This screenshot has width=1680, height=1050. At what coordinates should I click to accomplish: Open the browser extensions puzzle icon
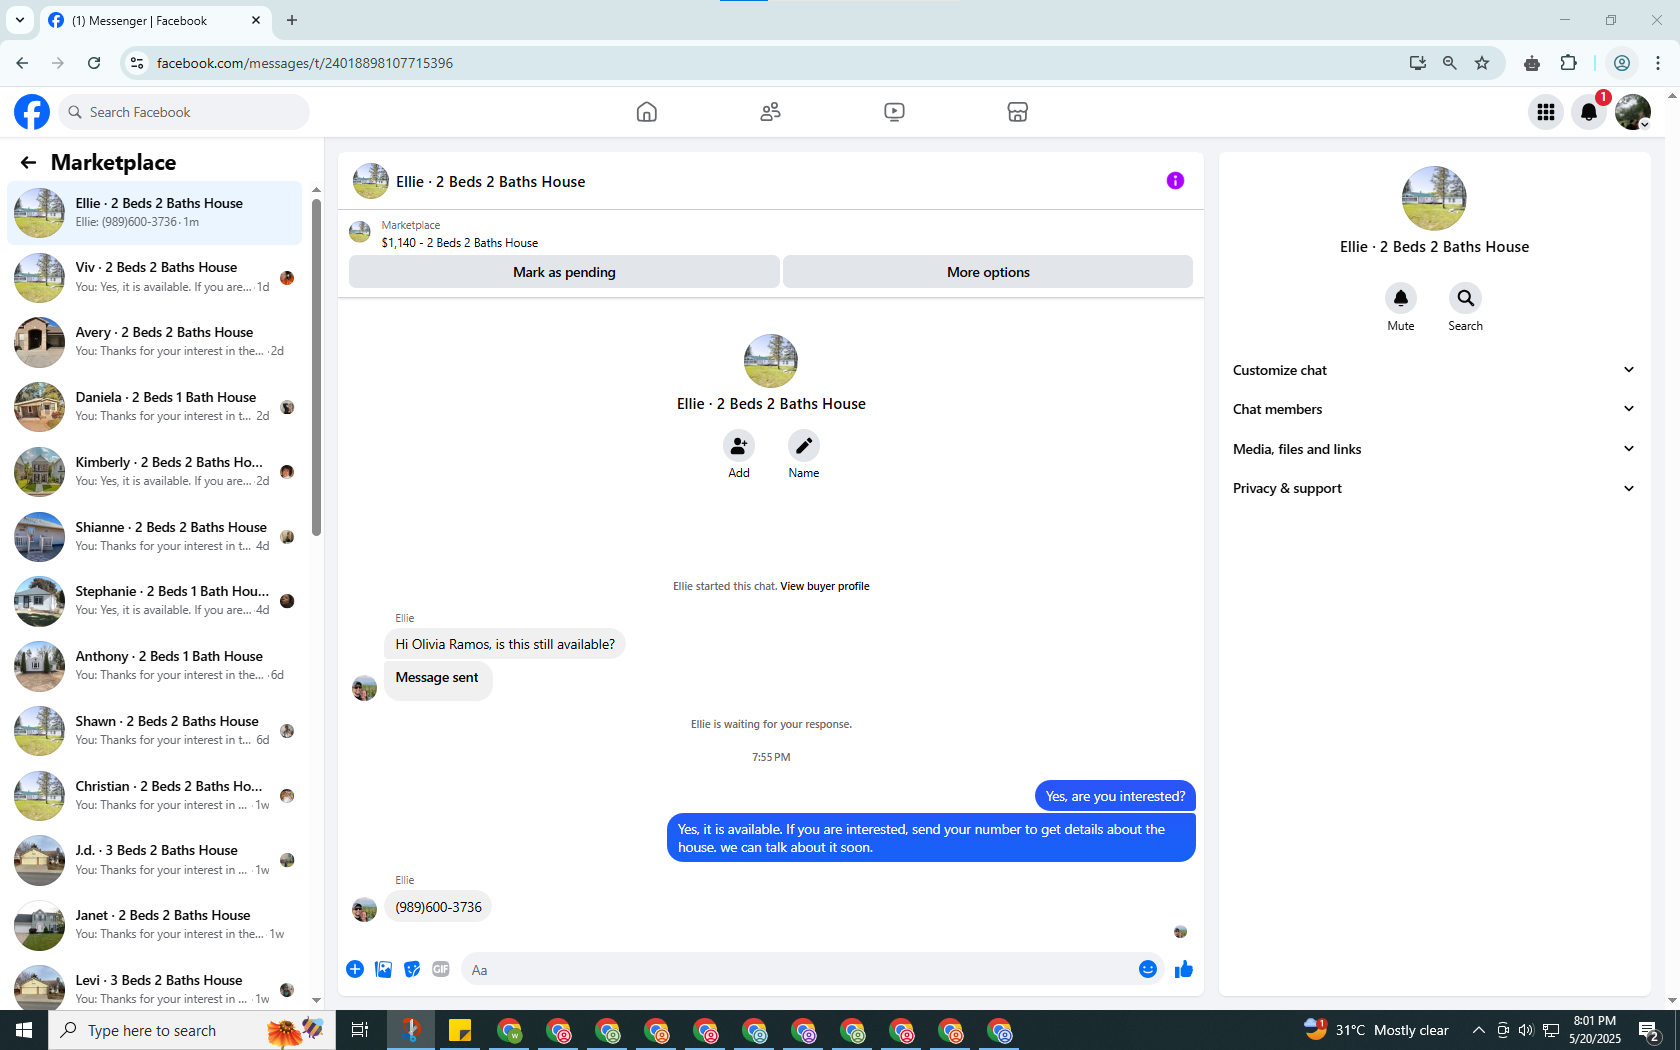tap(1568, 63)
